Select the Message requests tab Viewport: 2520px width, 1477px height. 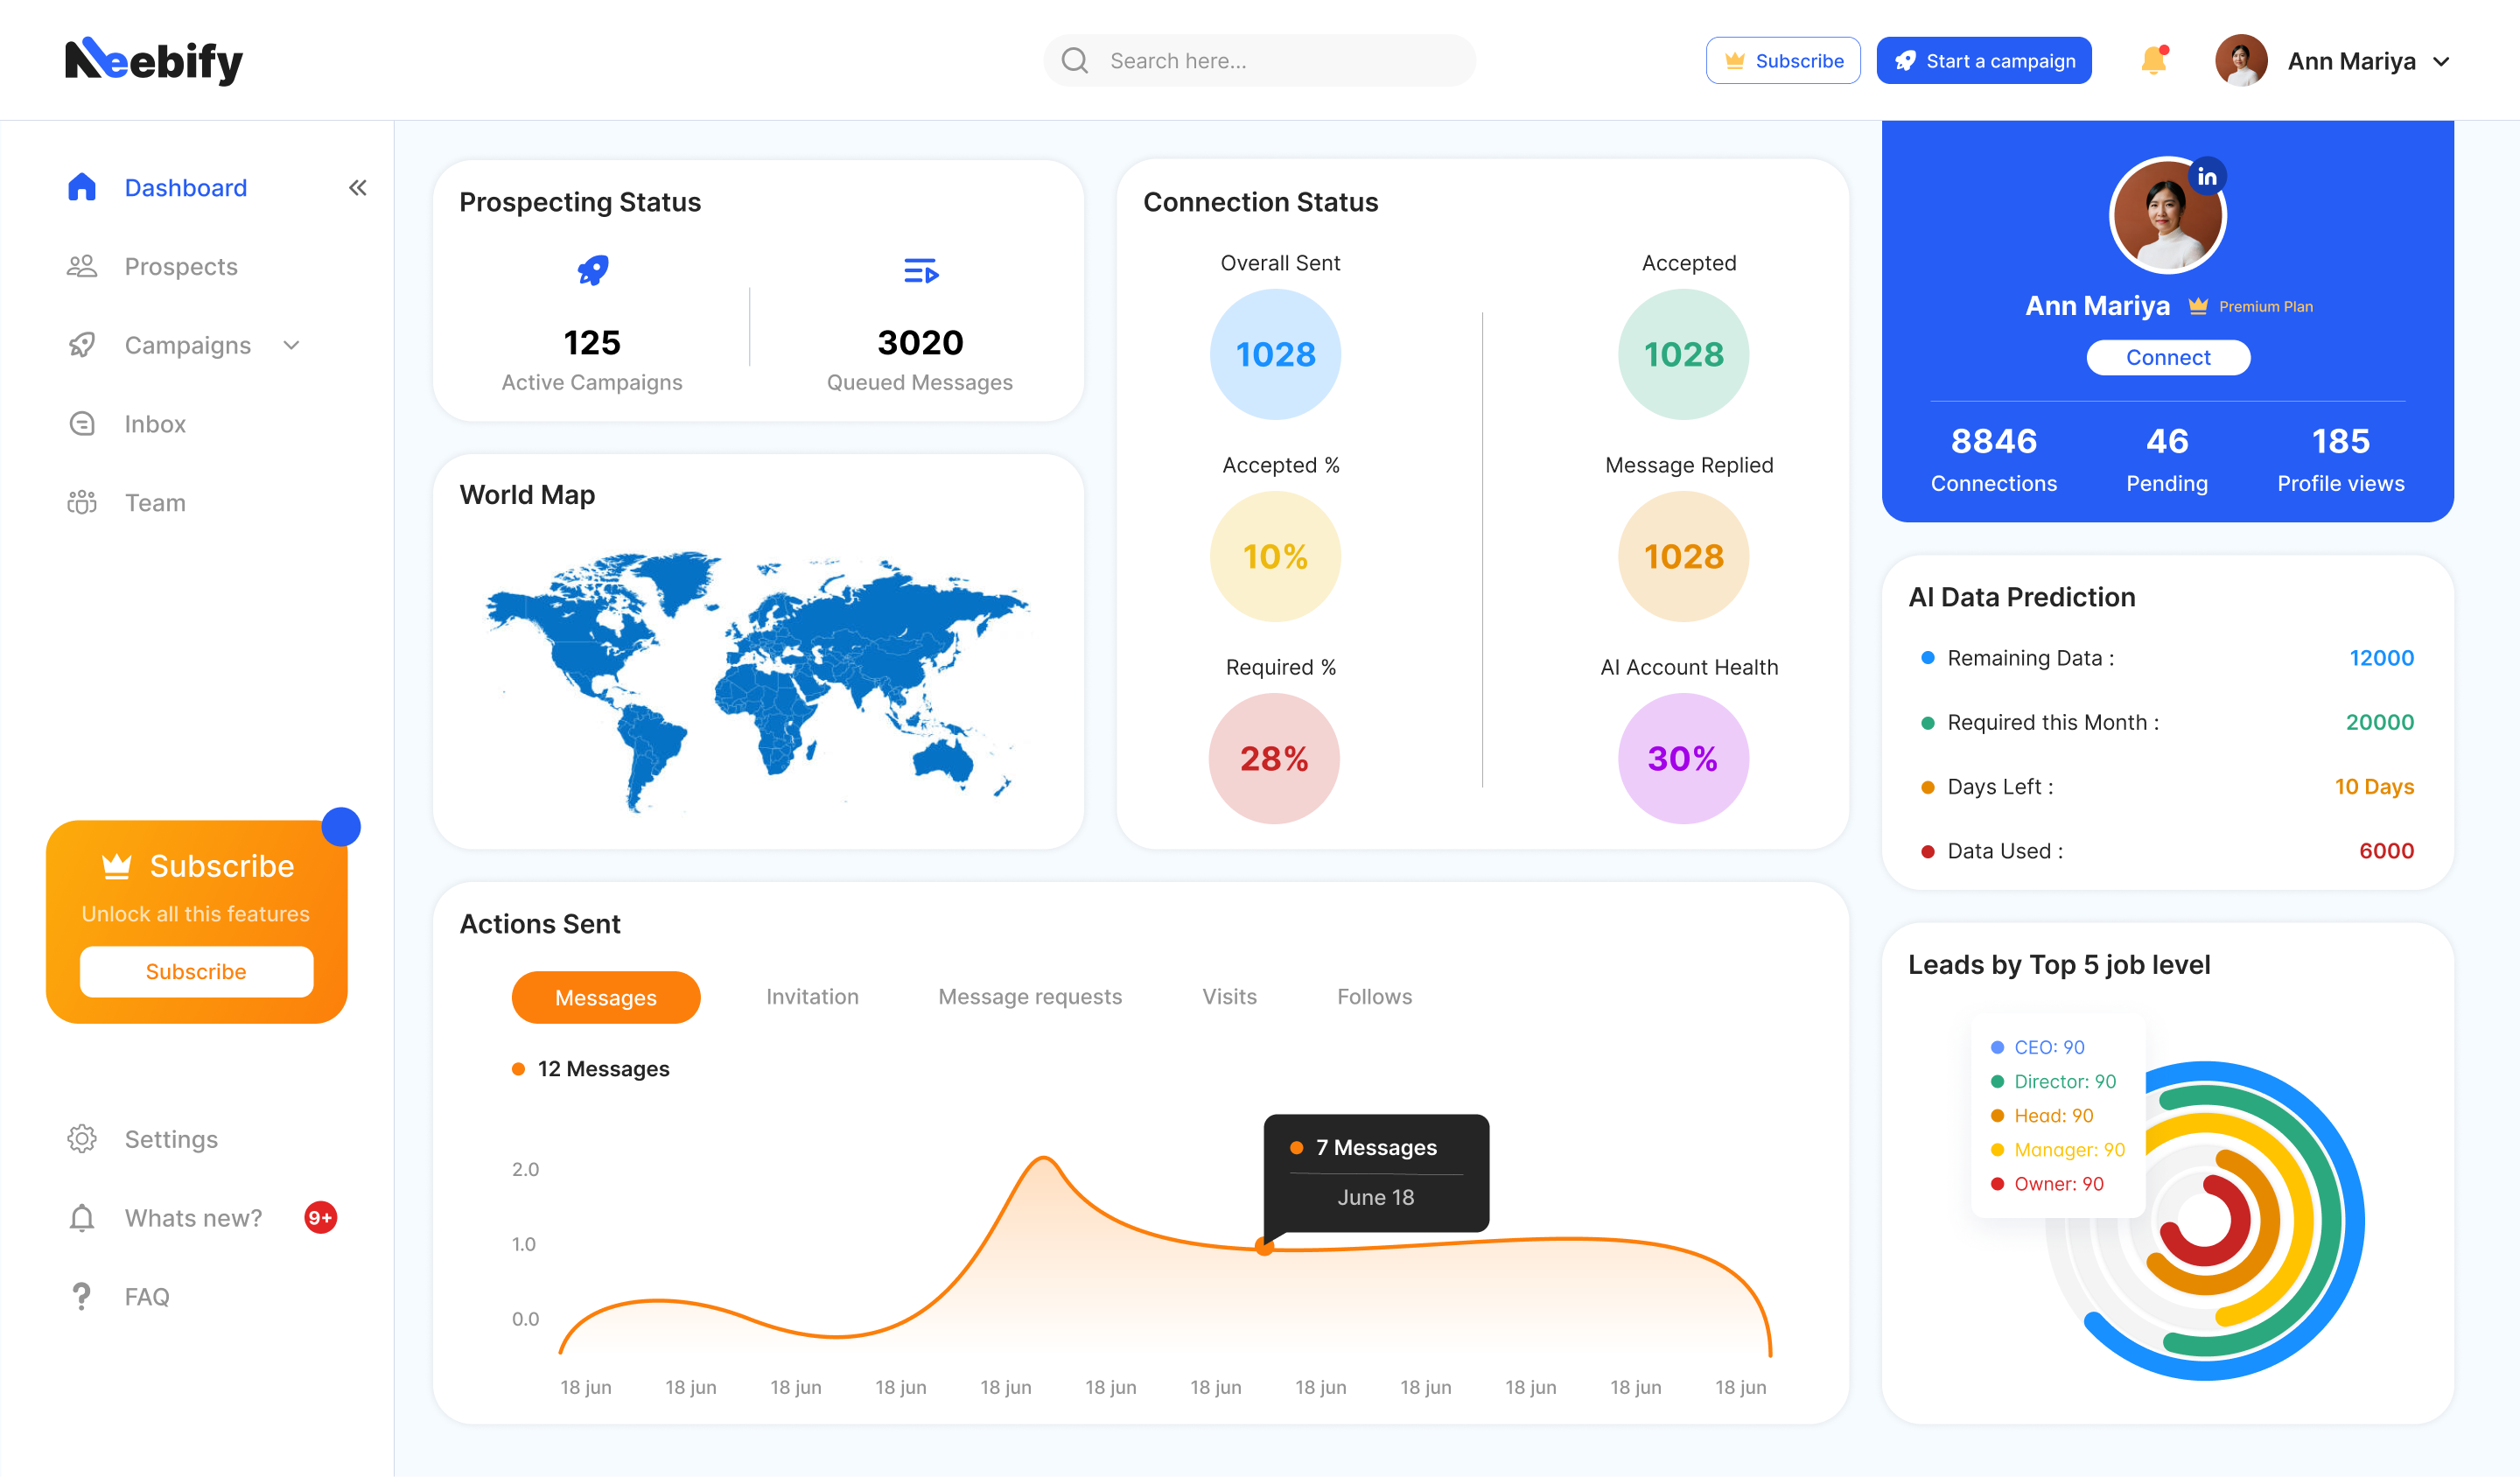point(1030,996)
